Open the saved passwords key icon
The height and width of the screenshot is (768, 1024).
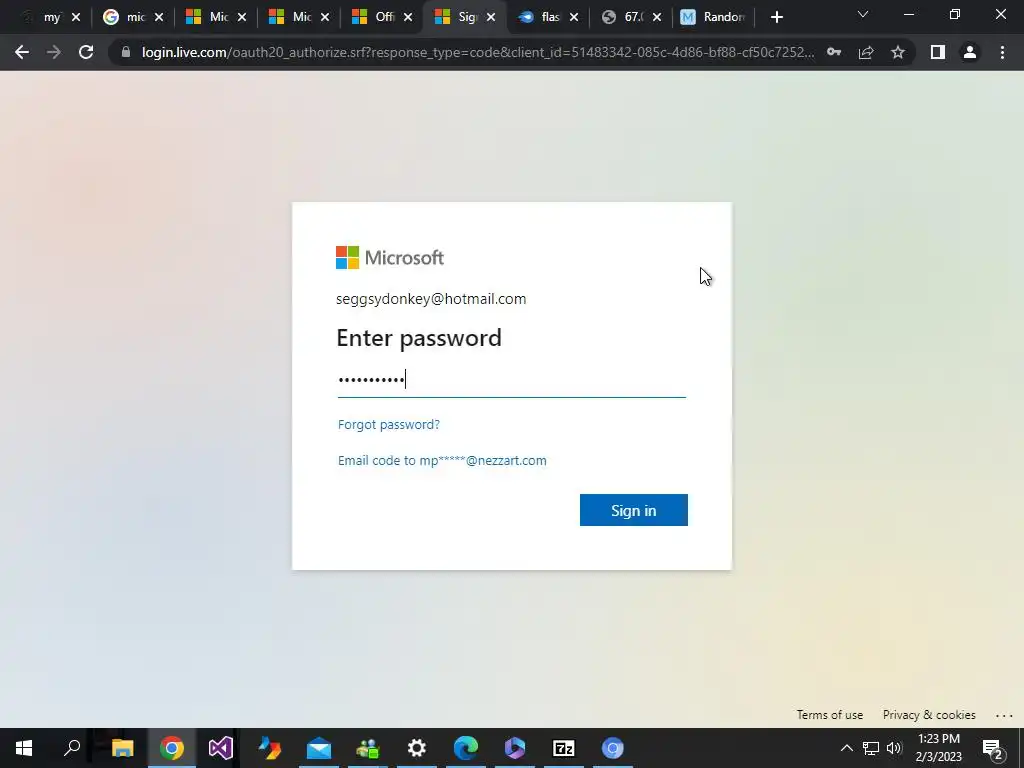click(834, 52)
